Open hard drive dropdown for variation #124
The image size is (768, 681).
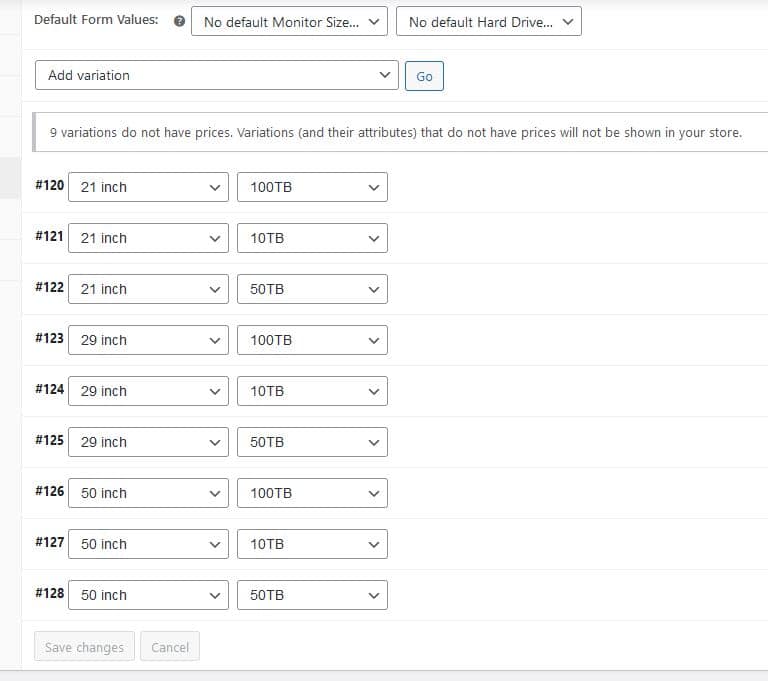coord(312,391)
